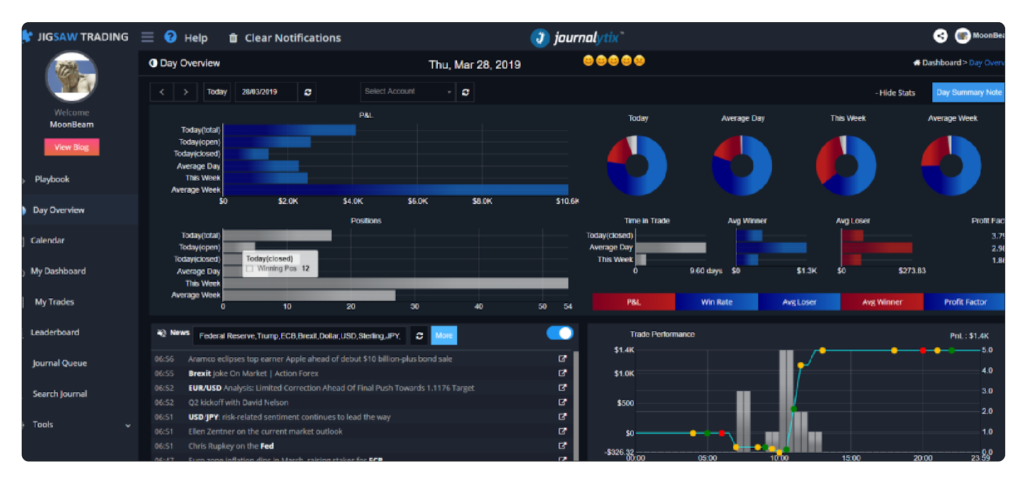The image size is (1024, 485).
Task: Open My Trades in sidebar
Action: (x=54, y=302)
